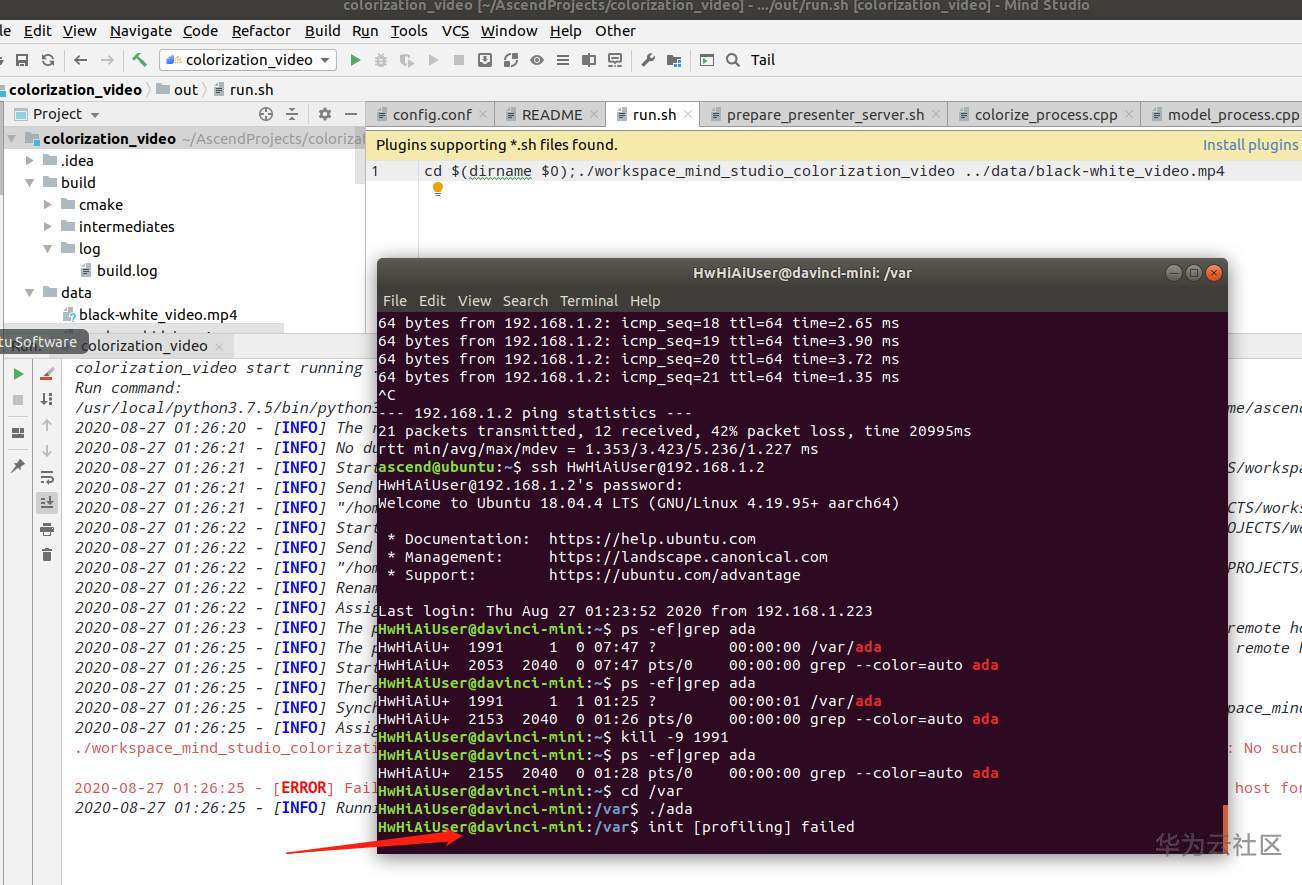Run colorization_video with green play button
Image resolution: width=1302 pixels, height=885 pixels.
click(x=355, y=60)
